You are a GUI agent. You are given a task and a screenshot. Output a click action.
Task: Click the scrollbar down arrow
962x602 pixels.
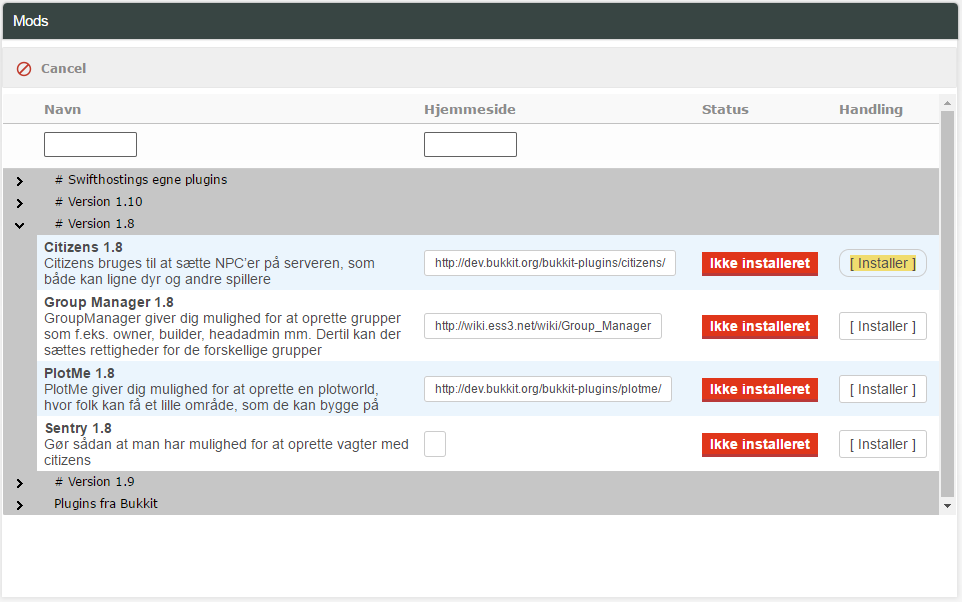pos(947,506)
